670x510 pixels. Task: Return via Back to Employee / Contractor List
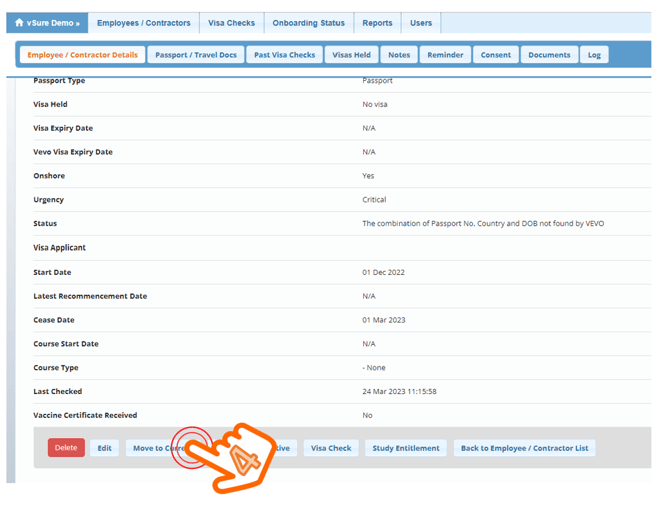click(524, 448)
